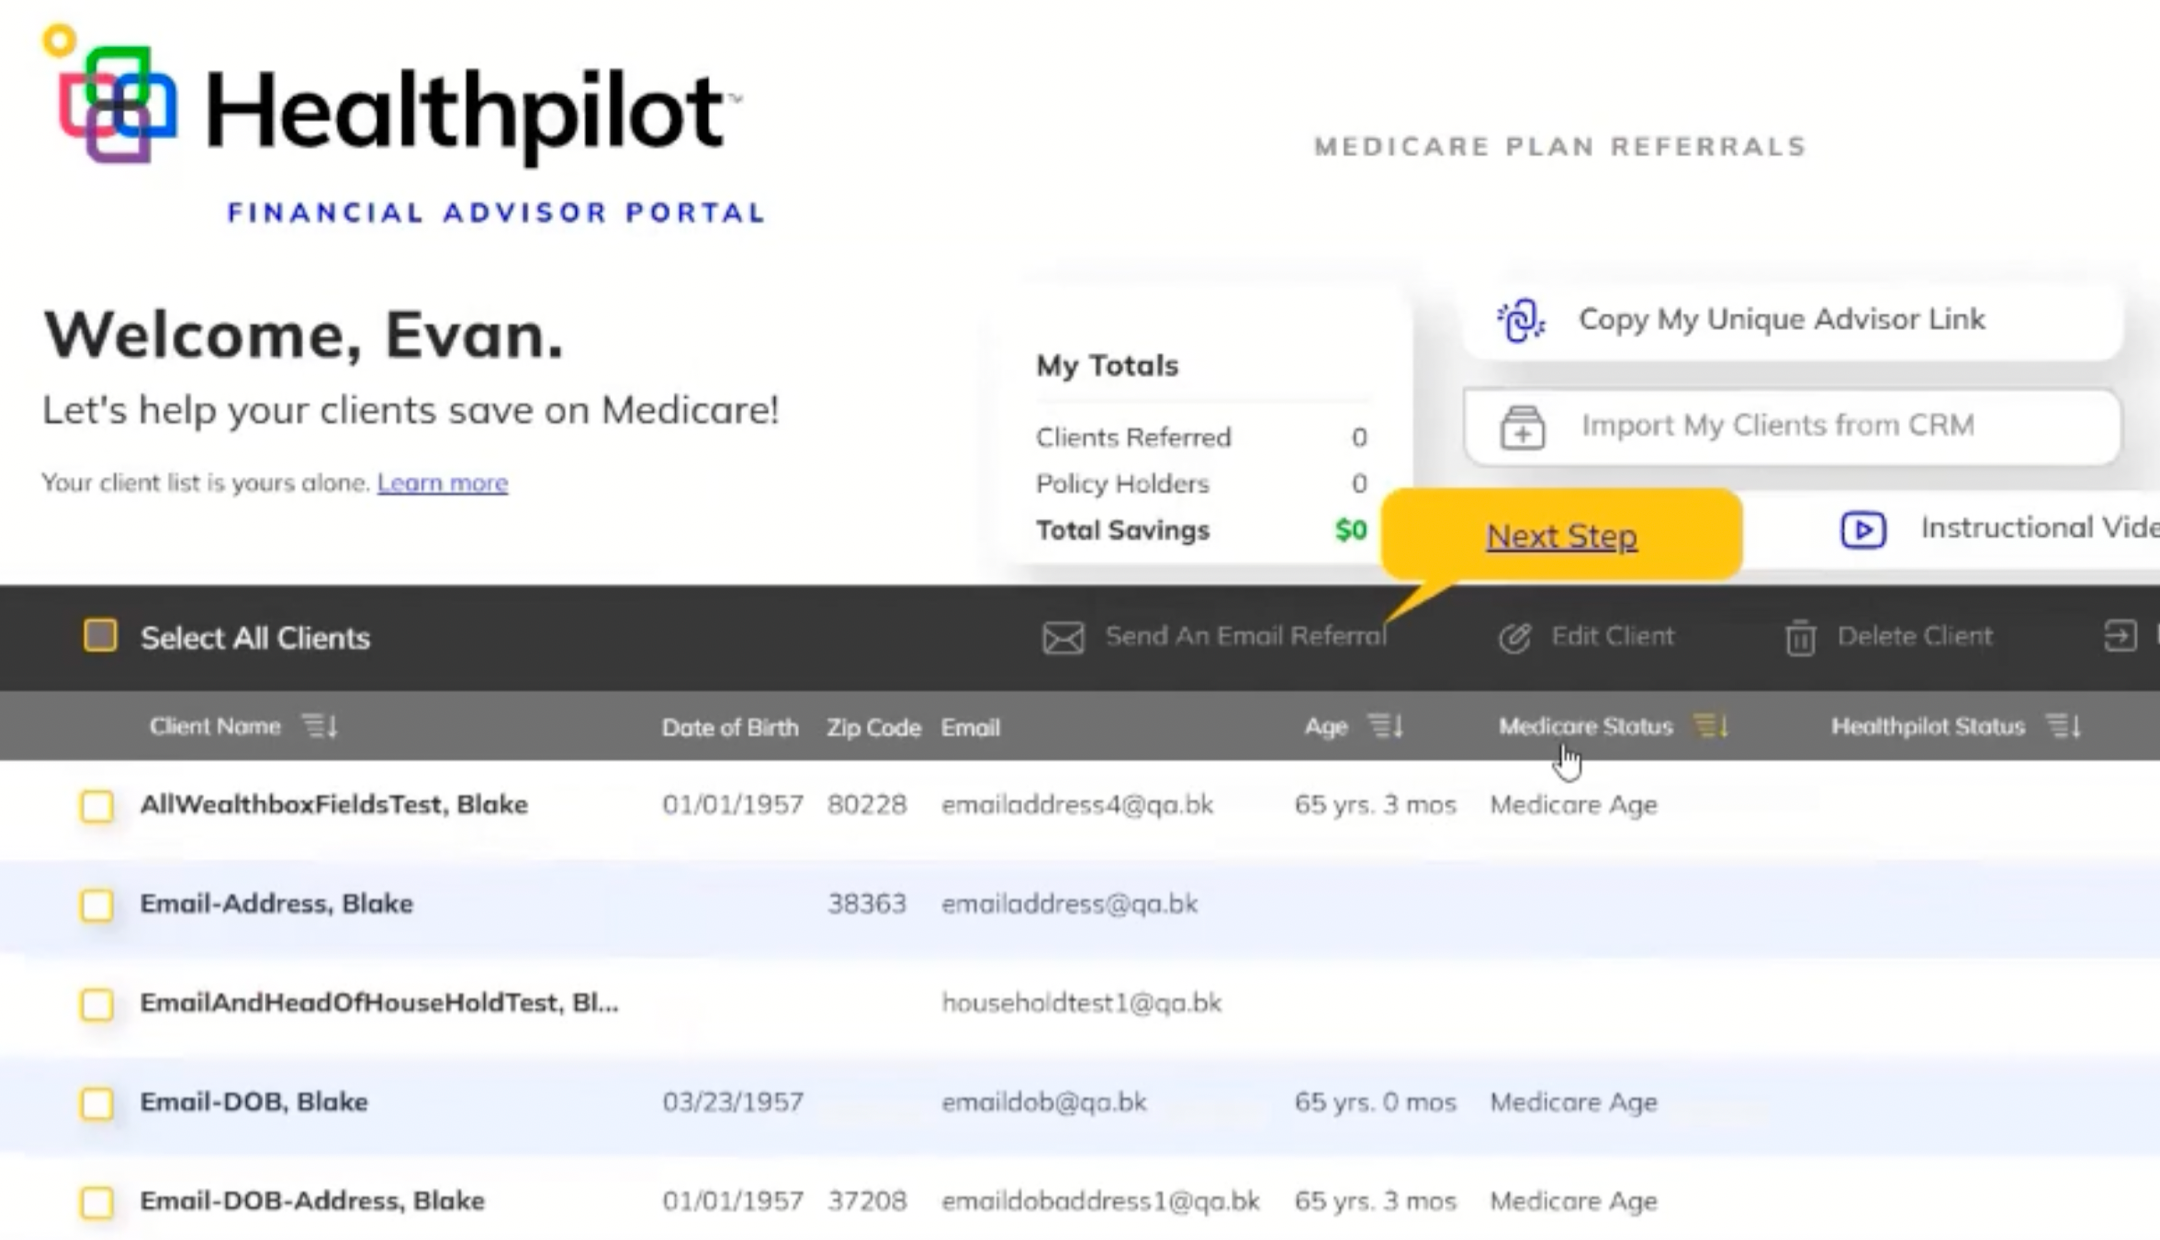Click the Edit Client label
Viewport: 2160px width, 1240px height.
point(1612,636)
